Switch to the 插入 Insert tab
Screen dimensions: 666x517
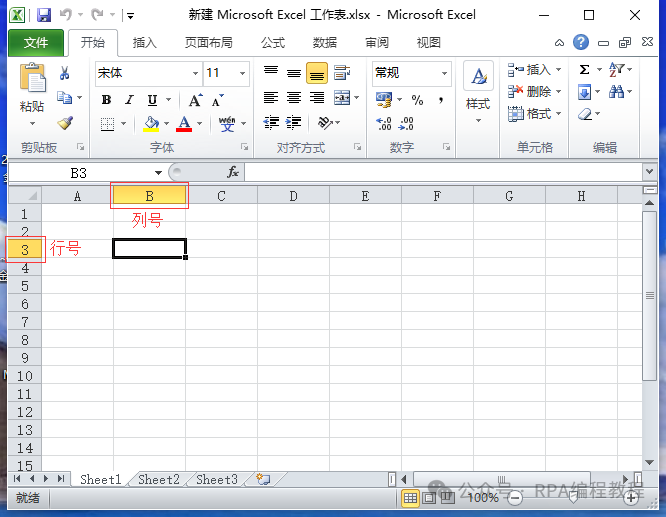[x=144, y=42]
